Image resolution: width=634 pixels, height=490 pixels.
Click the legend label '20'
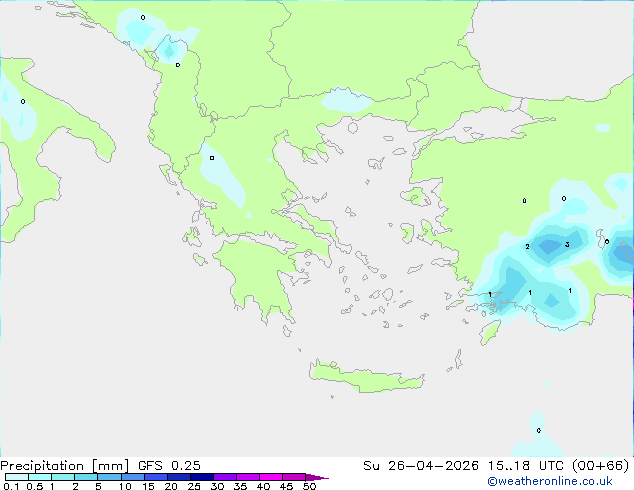(171, 486)
